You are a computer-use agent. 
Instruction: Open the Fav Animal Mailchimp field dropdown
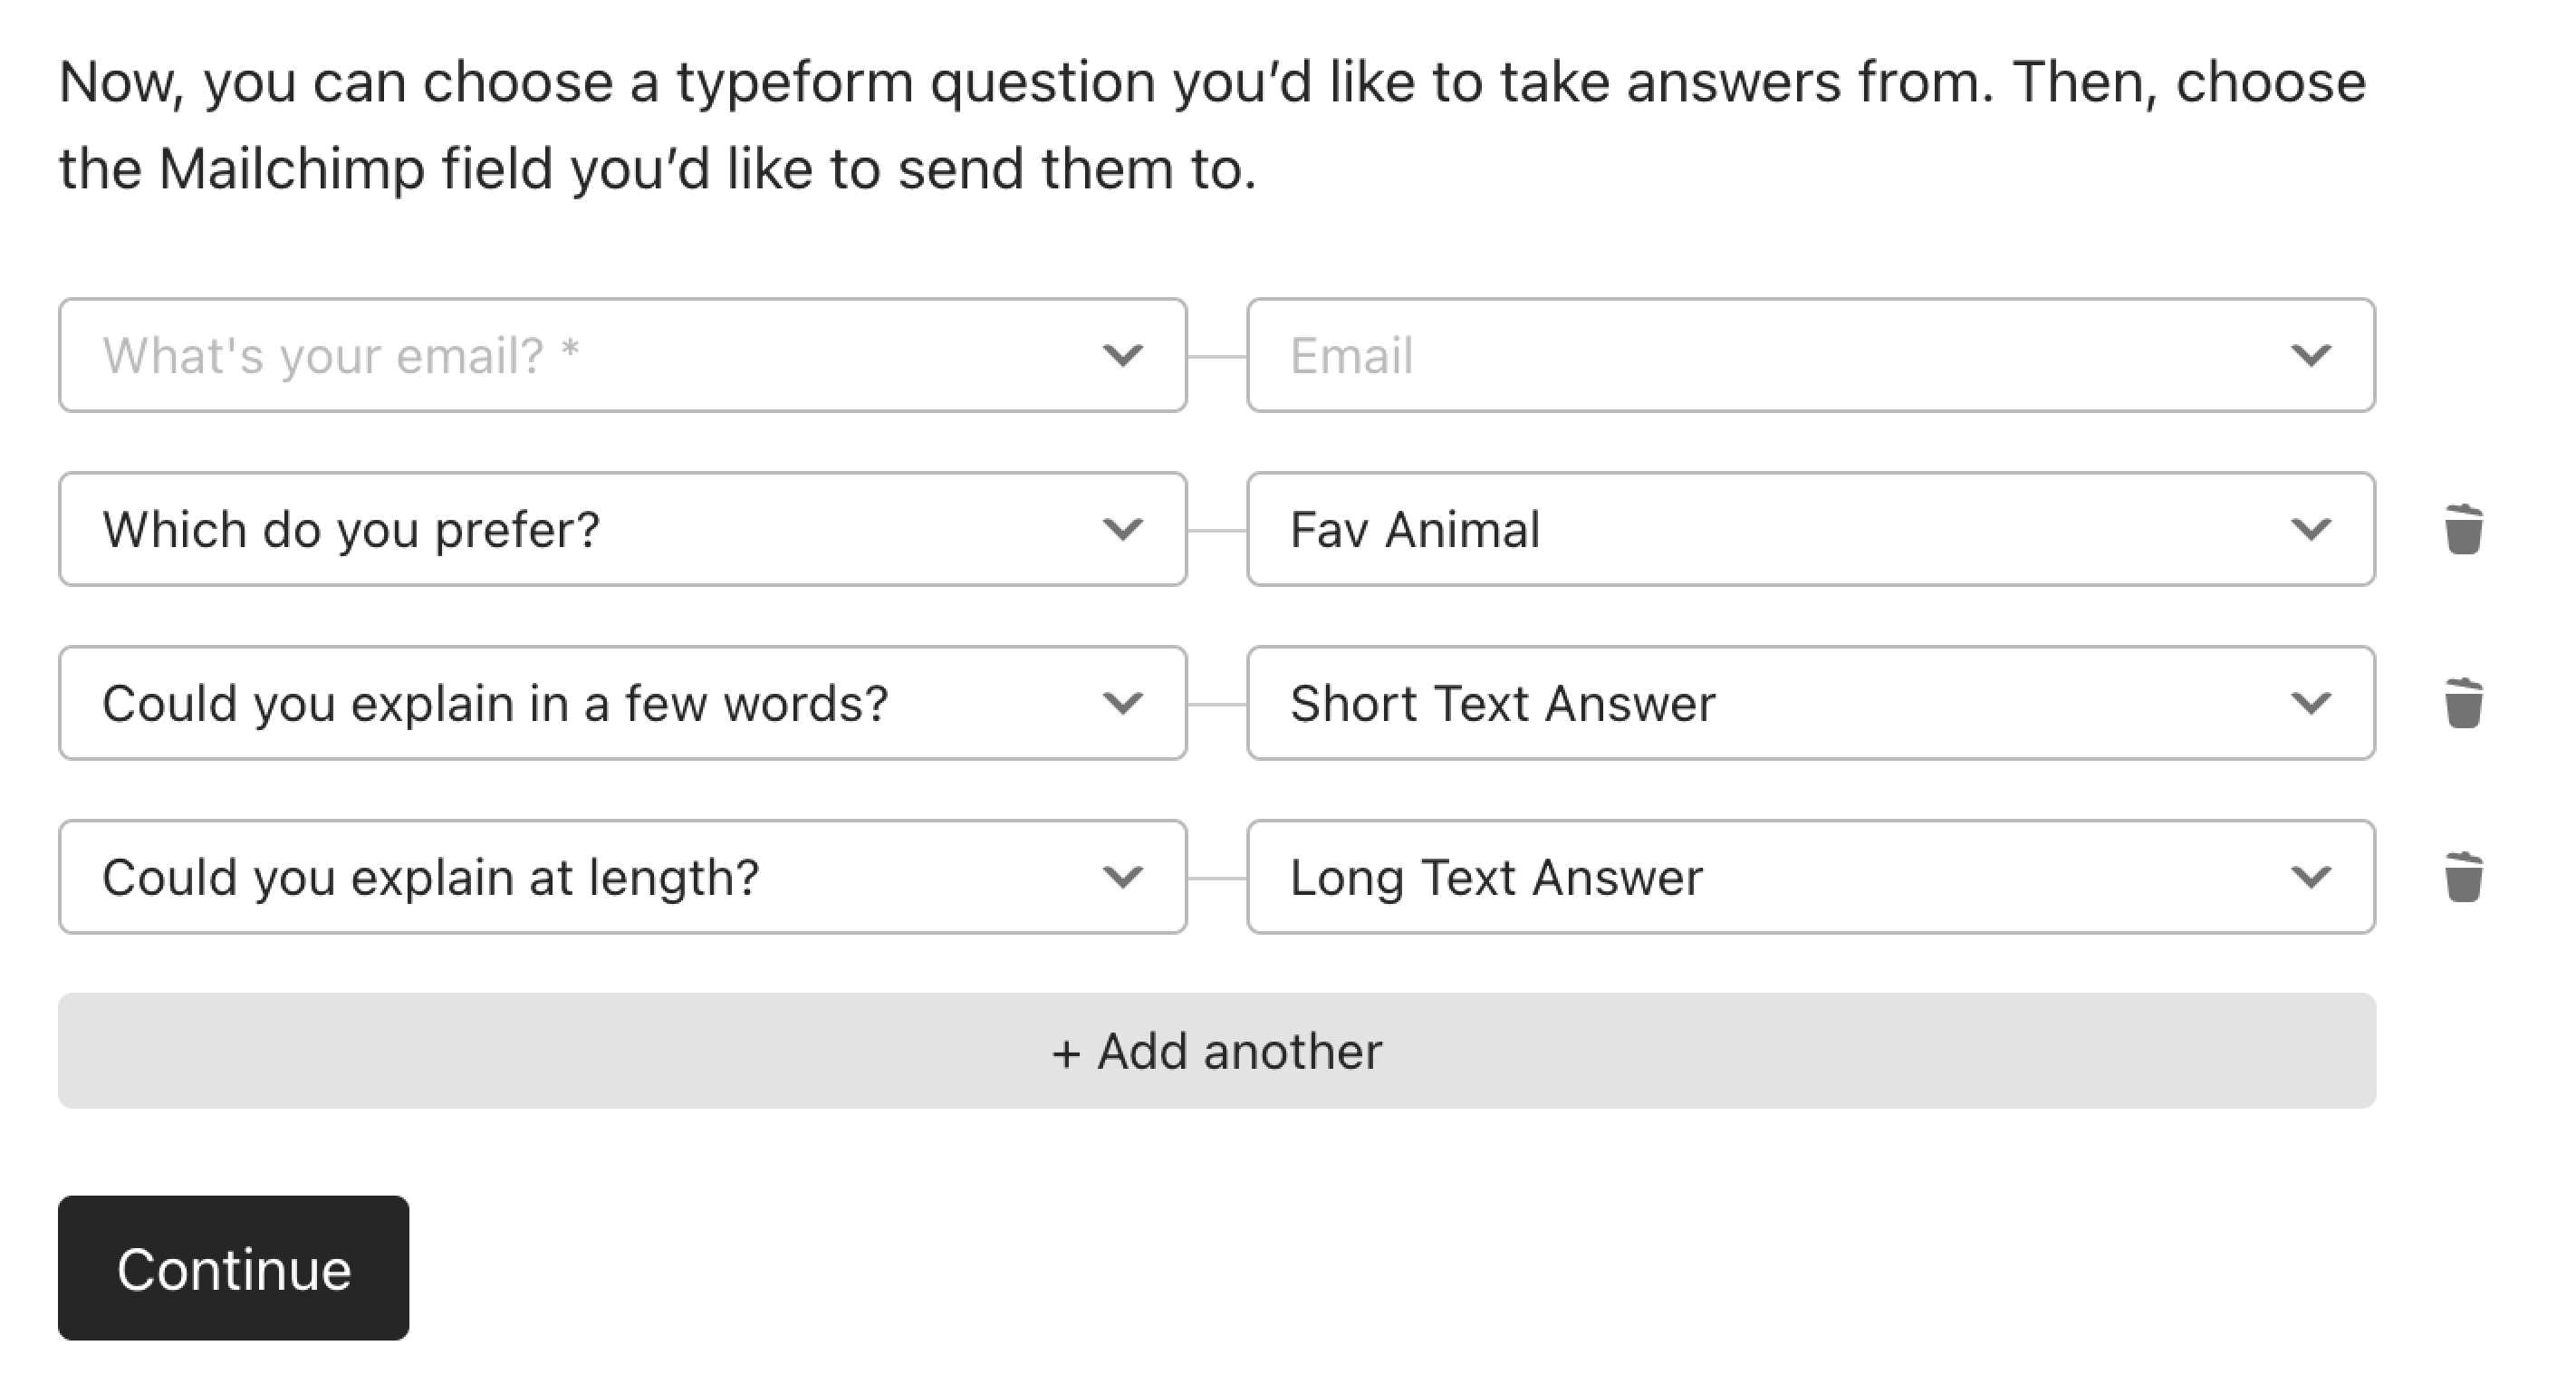[x=1811, y=529]
